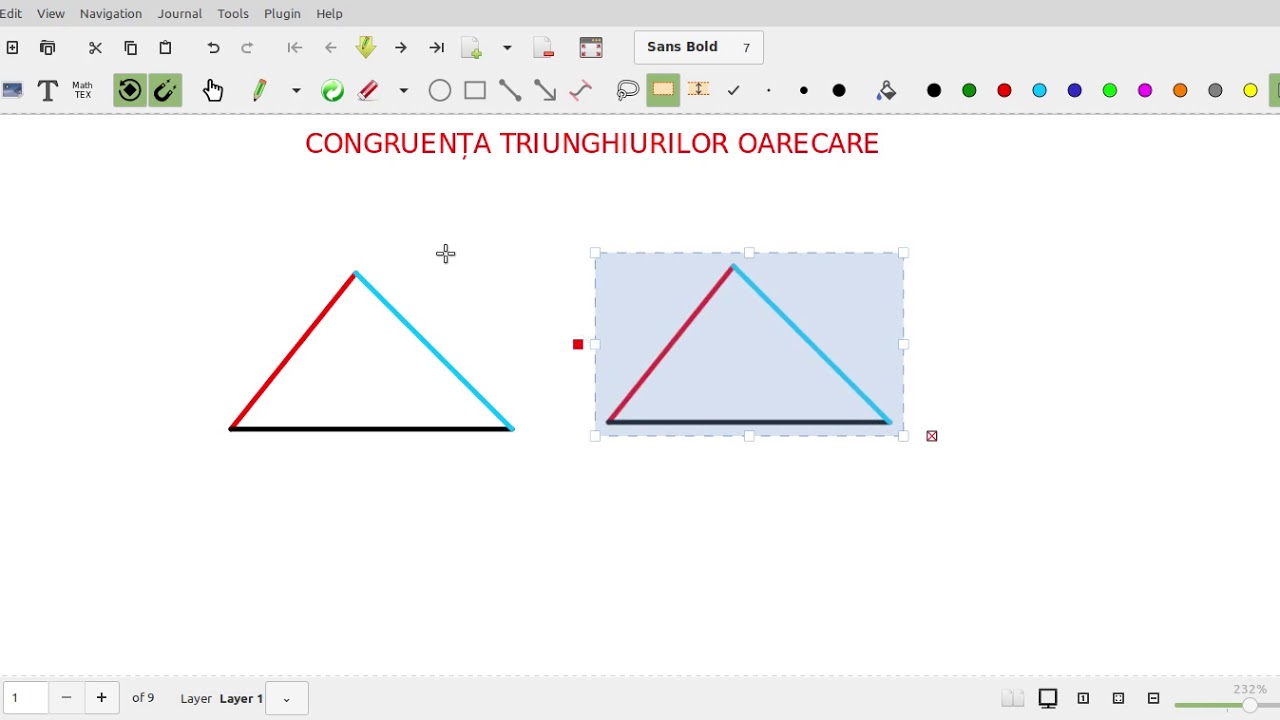Toggle grid snapping magnet
Screen dimensions: 1280x720
(x=165, y=91)
